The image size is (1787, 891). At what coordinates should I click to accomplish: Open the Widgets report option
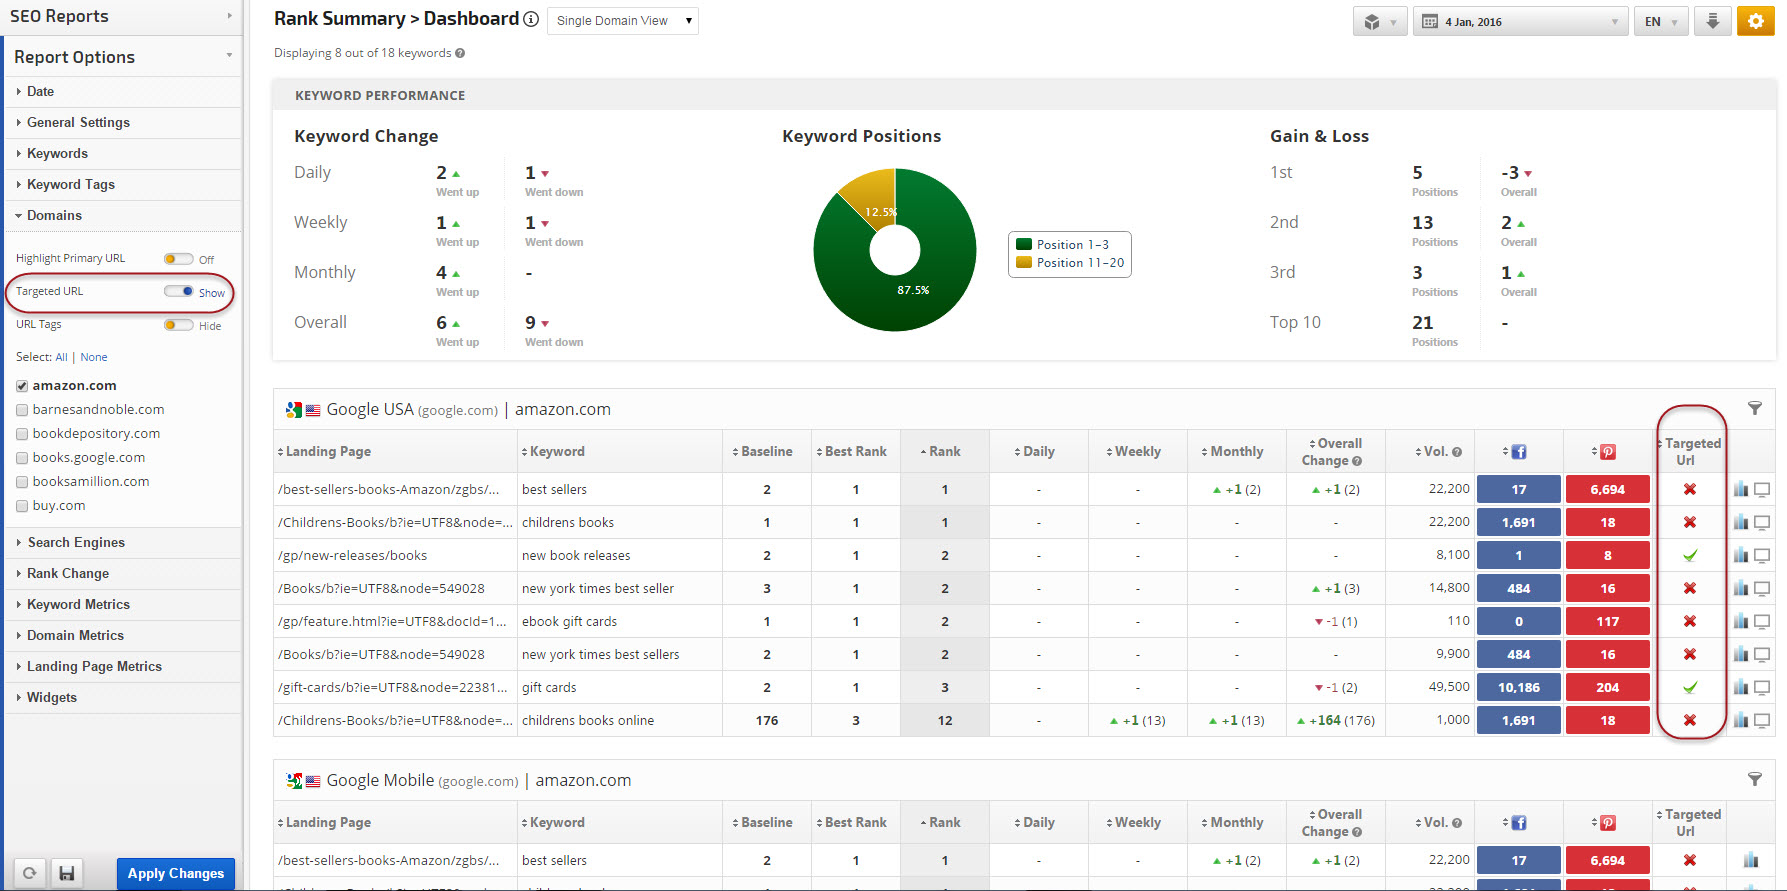[x=52, y=697]
